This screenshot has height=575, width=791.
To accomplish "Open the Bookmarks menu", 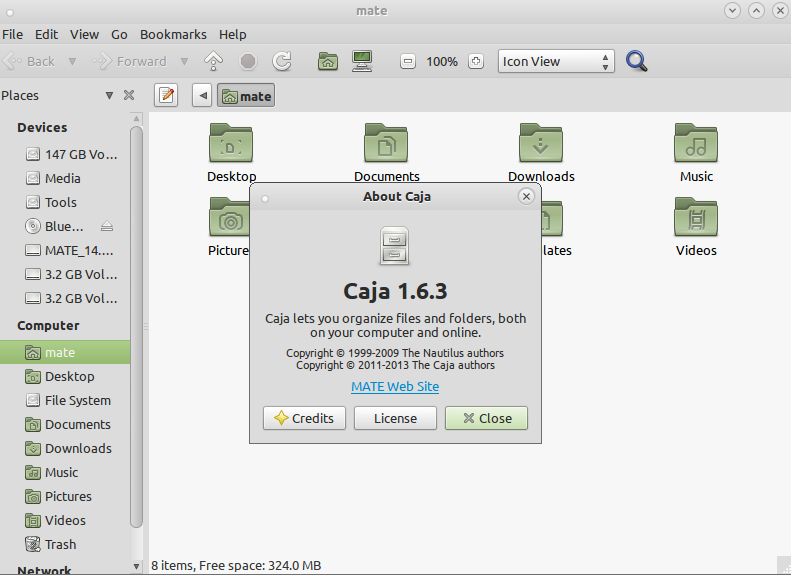I will click(173, 34).
